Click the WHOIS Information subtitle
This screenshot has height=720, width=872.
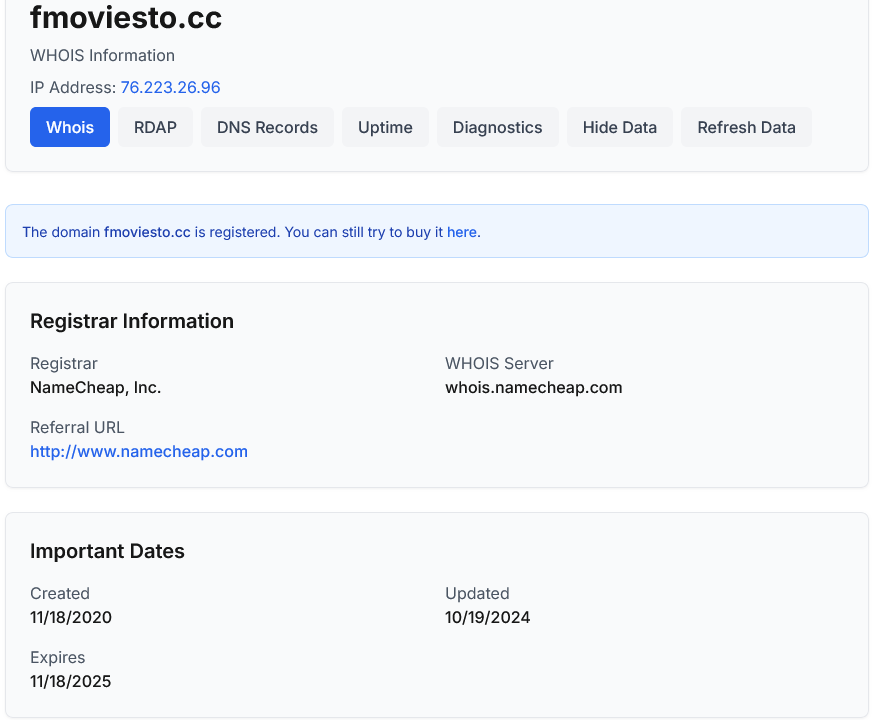click(102, 56)
